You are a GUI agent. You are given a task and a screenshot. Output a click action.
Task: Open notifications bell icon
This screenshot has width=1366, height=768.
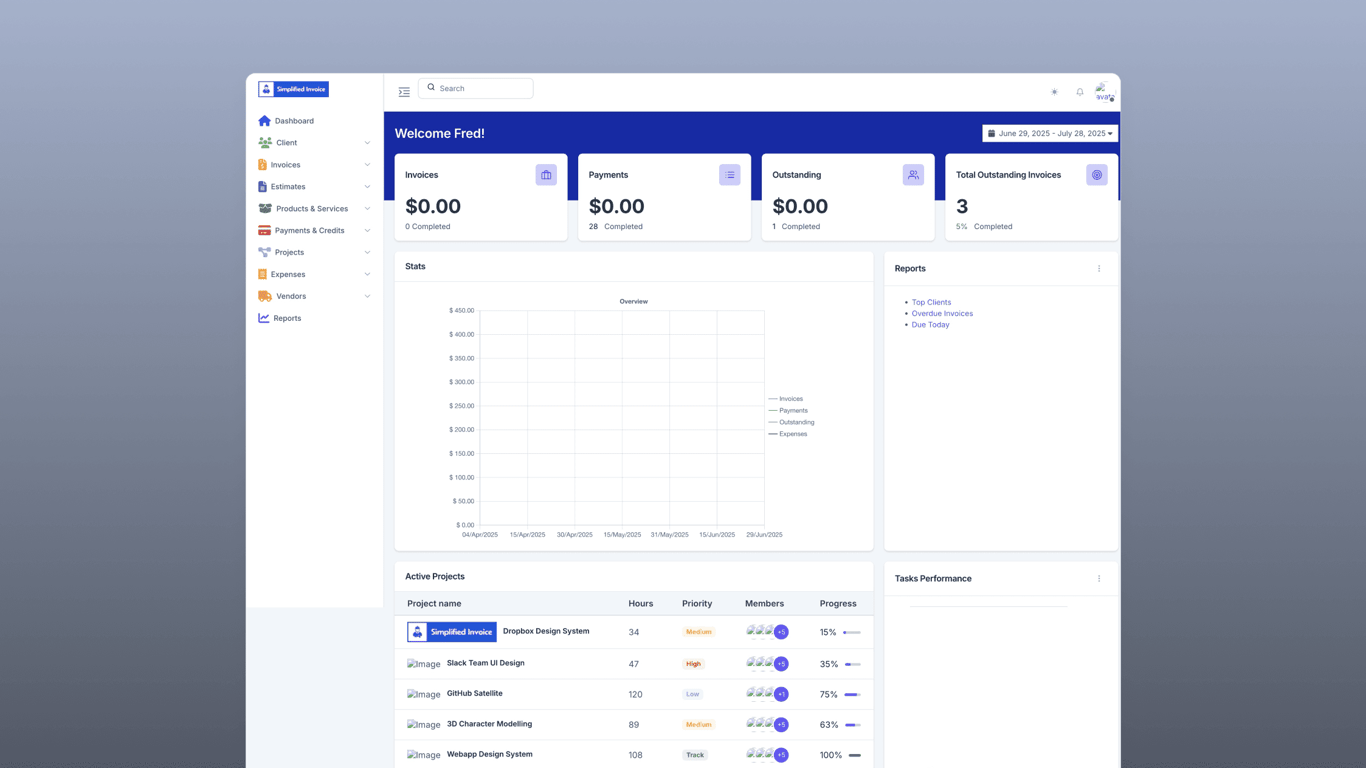[1080, 92]
